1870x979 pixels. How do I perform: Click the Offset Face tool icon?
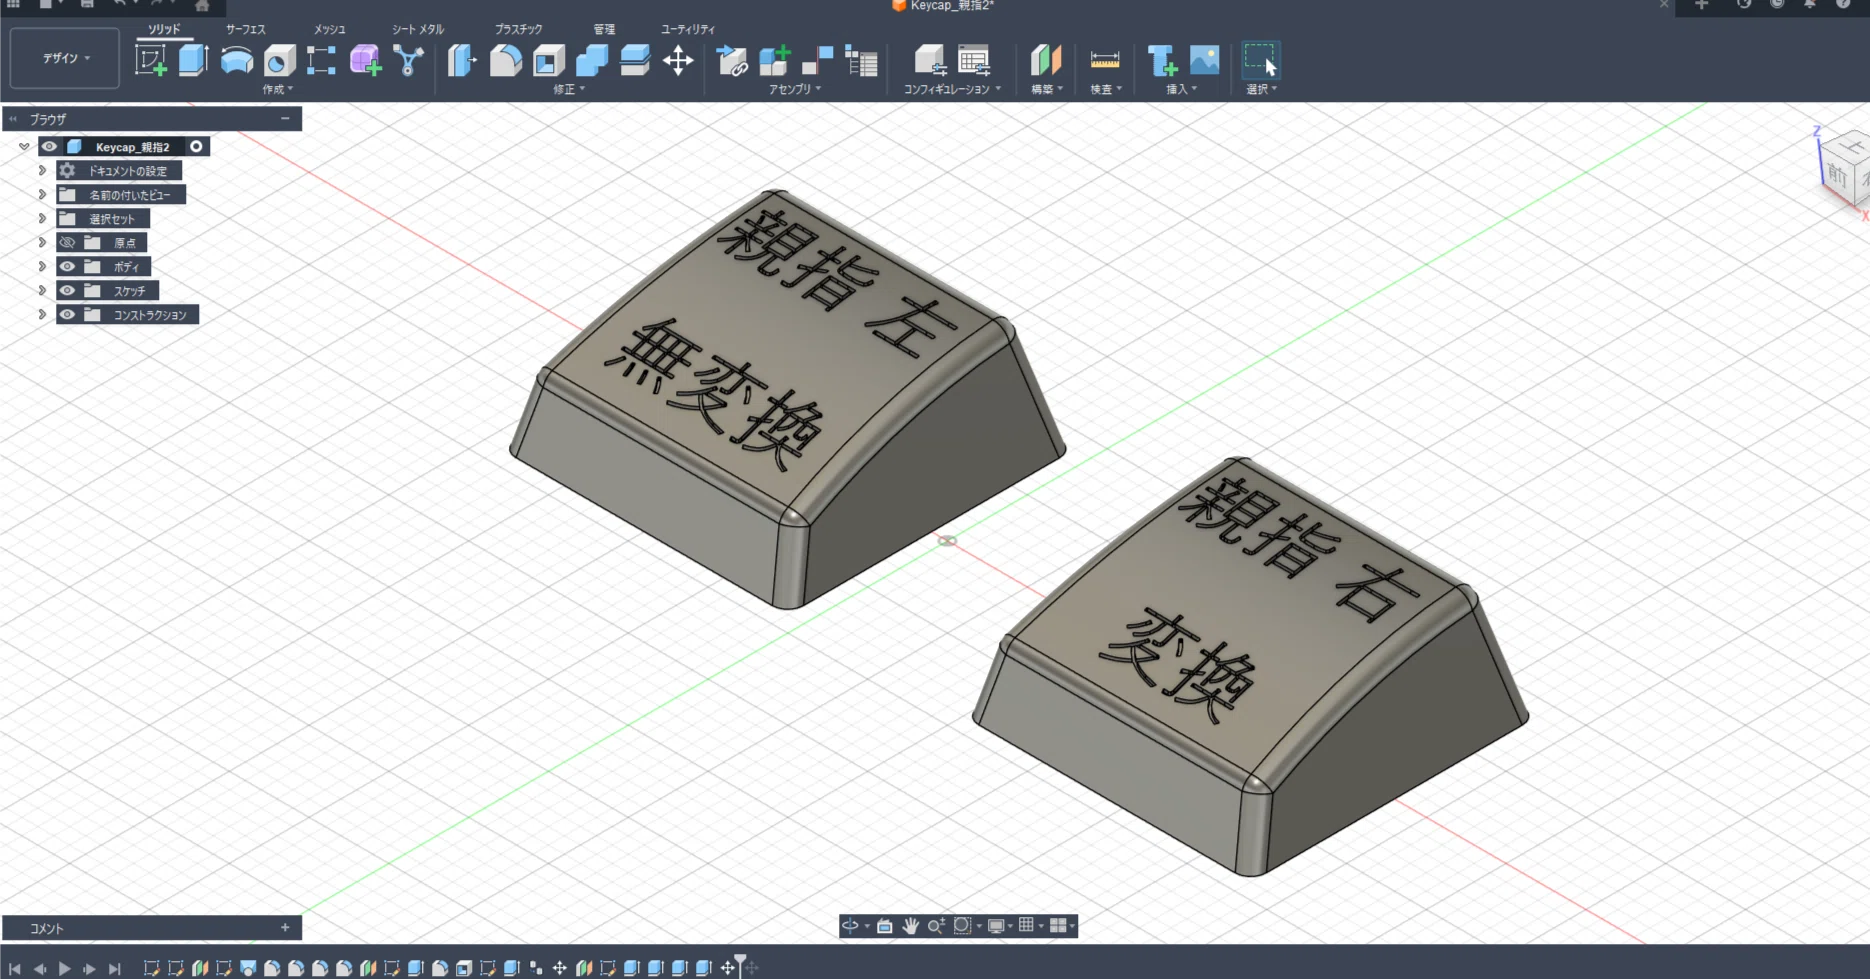(635, 61)
